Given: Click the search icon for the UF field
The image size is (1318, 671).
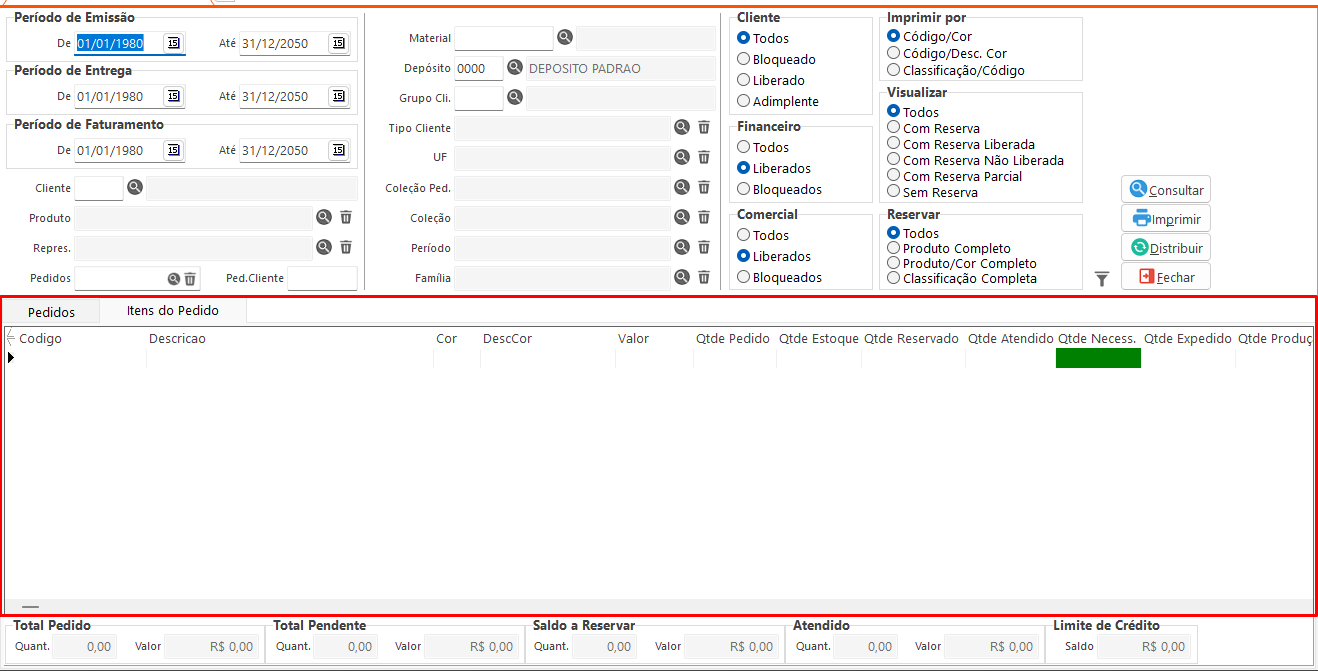Looking at the screenshot, I should click(x=682, y=158).
